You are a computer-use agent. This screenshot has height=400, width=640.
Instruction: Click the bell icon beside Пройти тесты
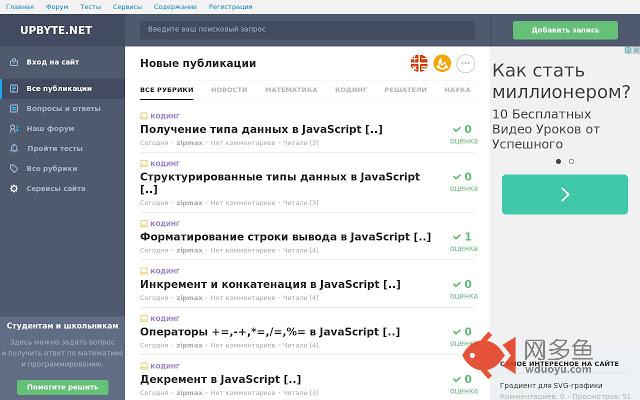click(14, 148)
